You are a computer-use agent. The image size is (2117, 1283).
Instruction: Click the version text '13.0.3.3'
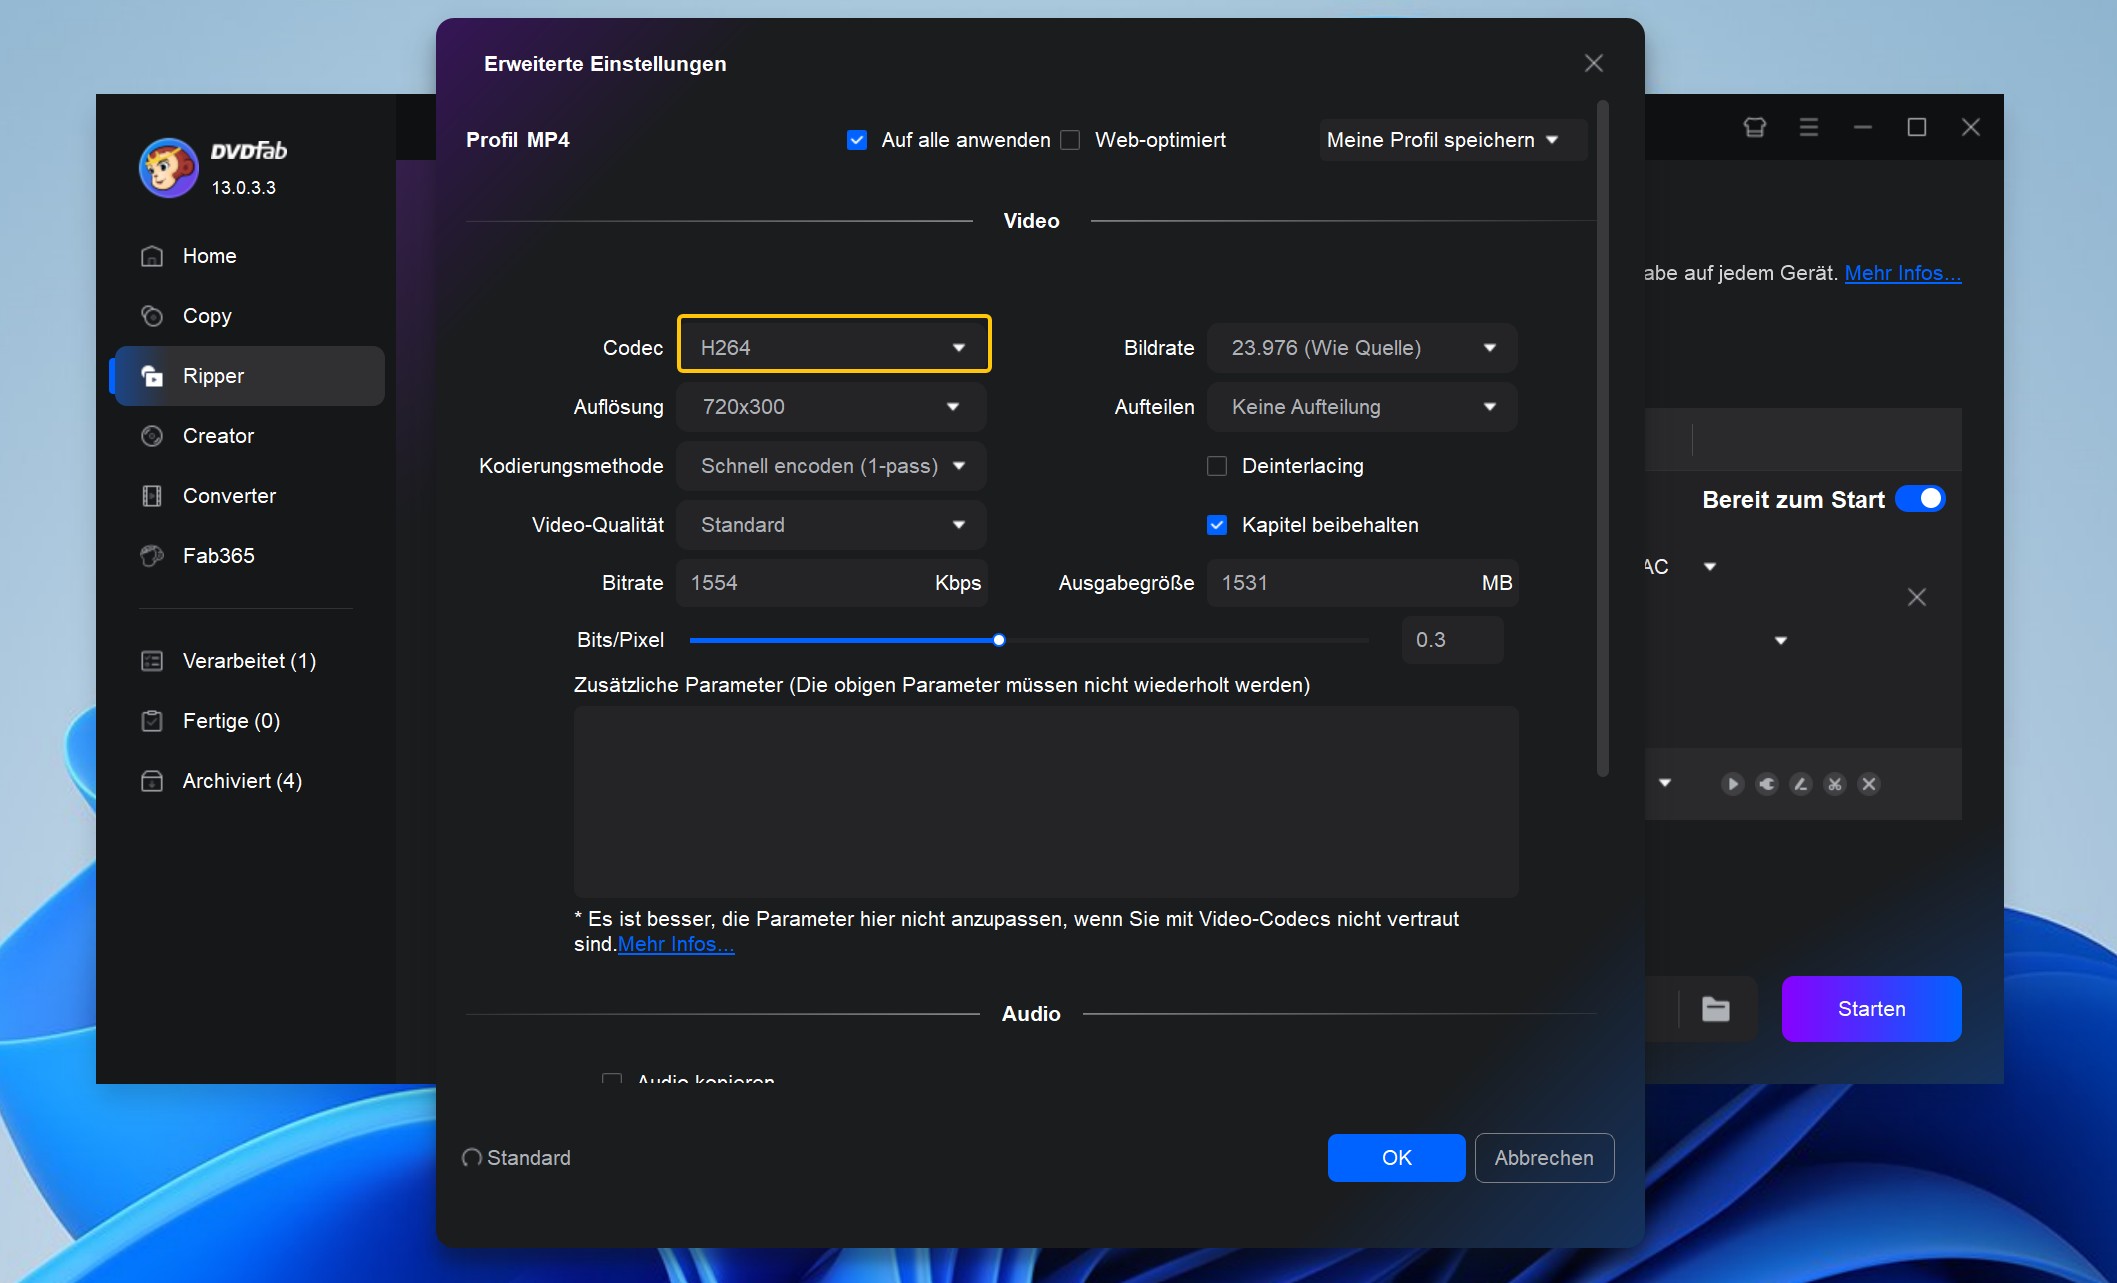pos(243,188)
